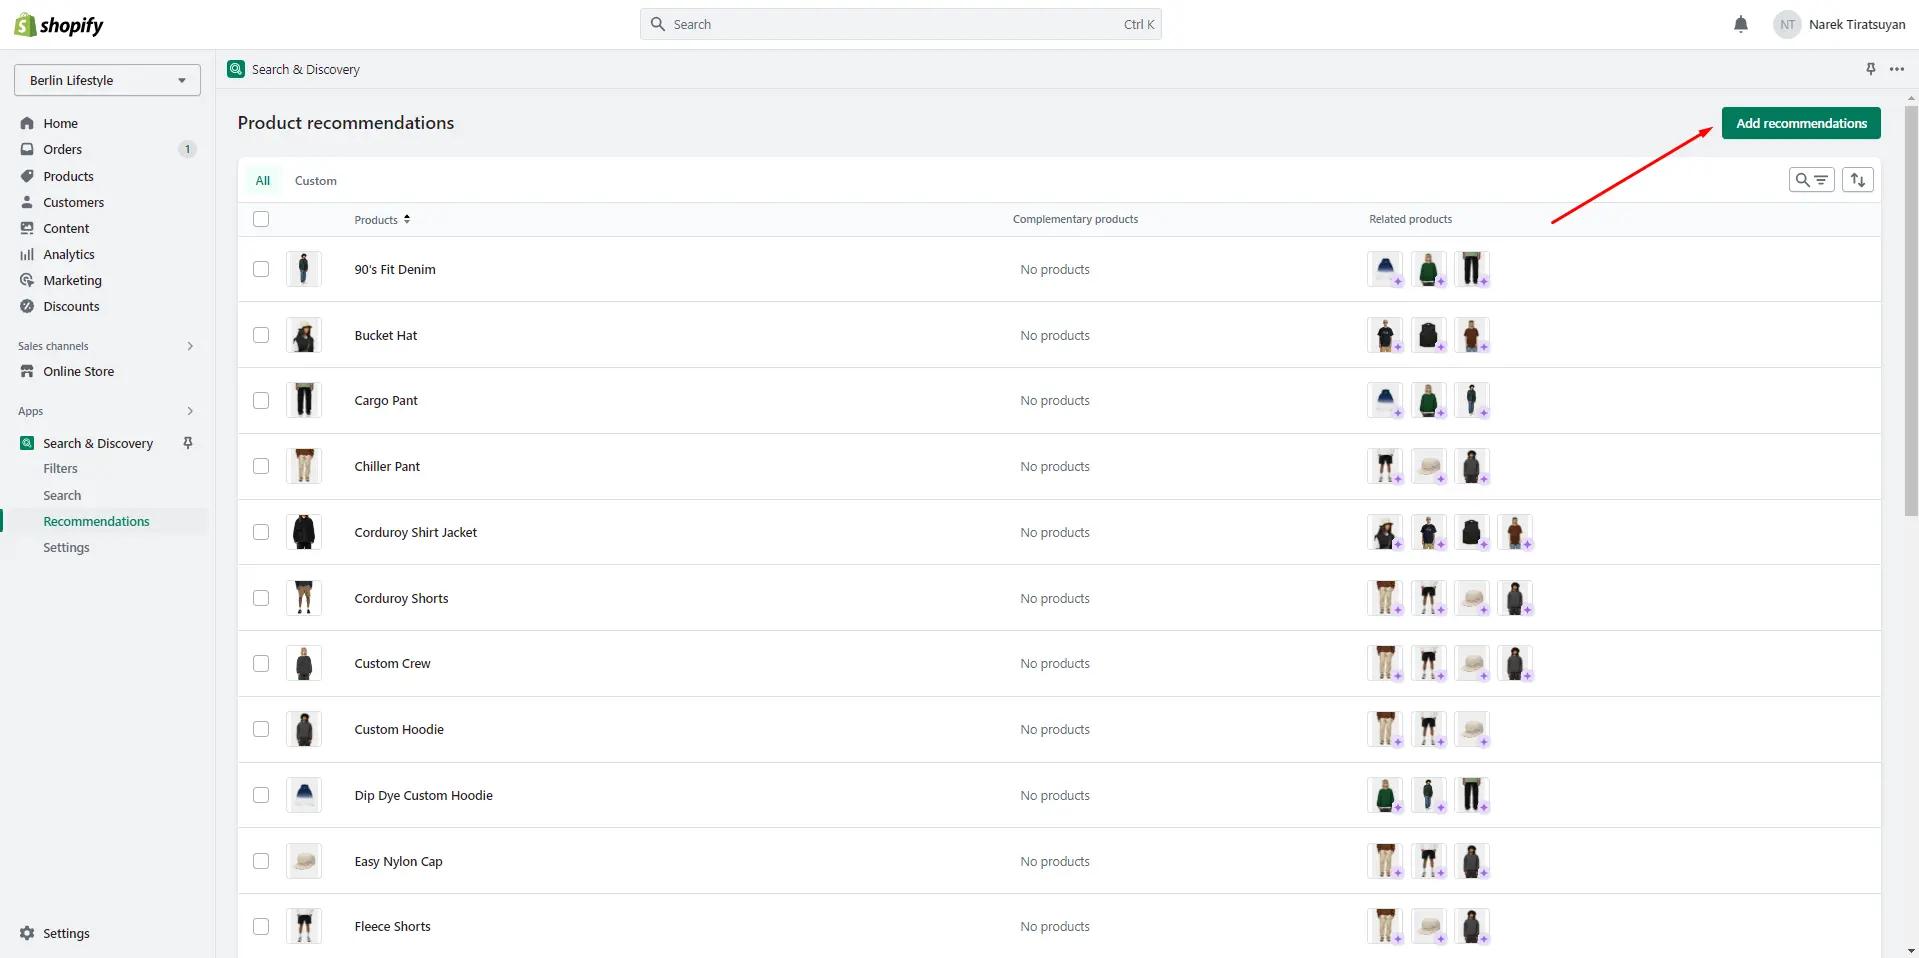1919x958 pixels.
Task: Click the top Search input field
Action: (x=900, y=25)
